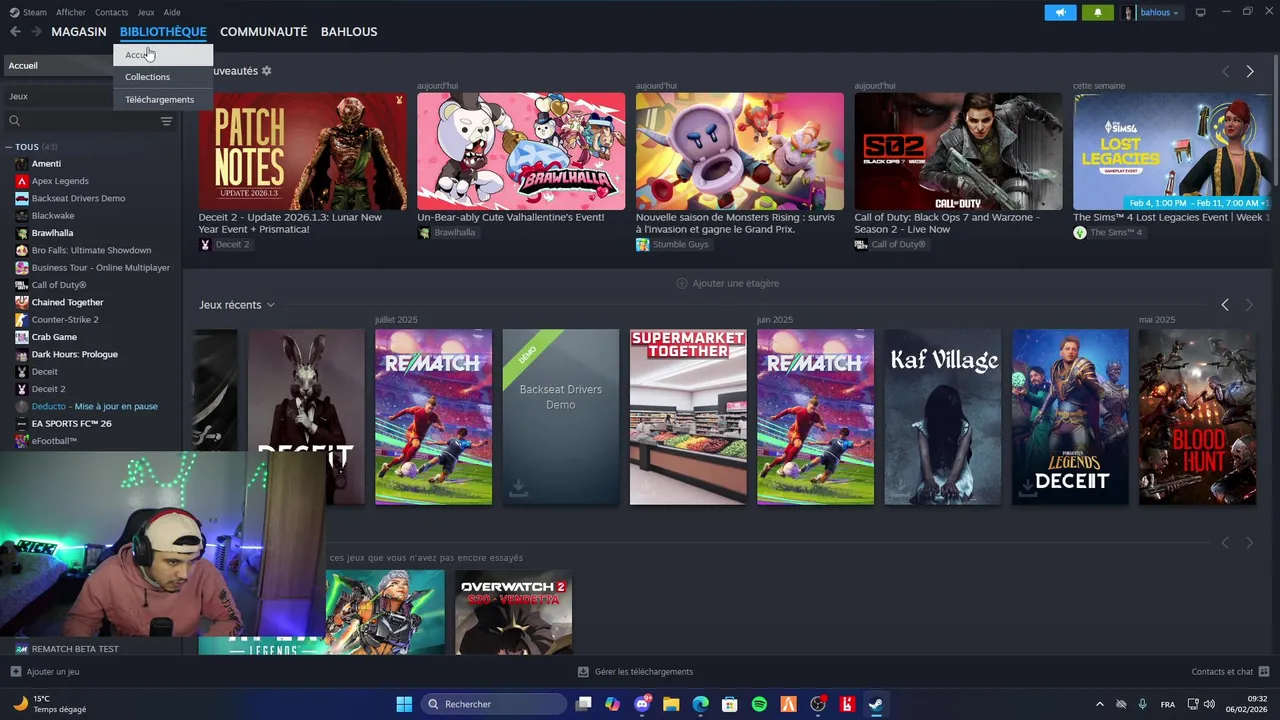
Task: Click the plus icon of Ajouter un jeu
Action: click(15, 672)
